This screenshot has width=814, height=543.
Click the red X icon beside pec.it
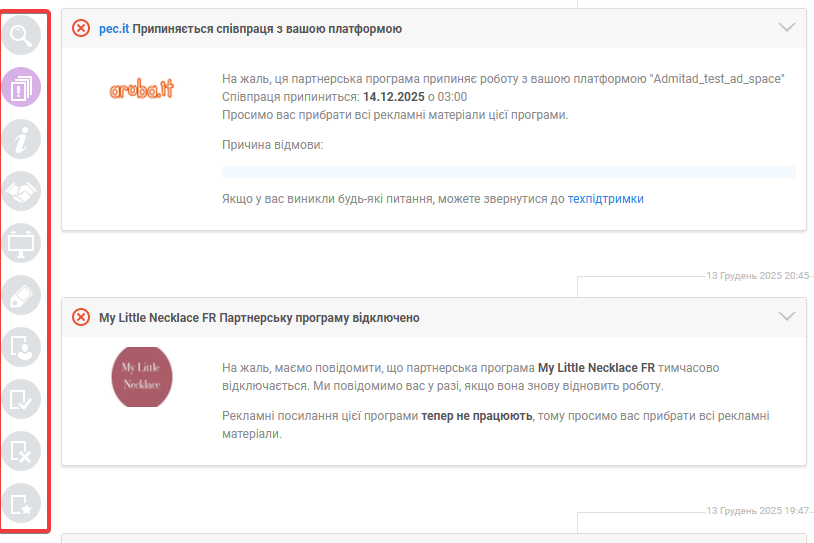click(x=81, y=28)
